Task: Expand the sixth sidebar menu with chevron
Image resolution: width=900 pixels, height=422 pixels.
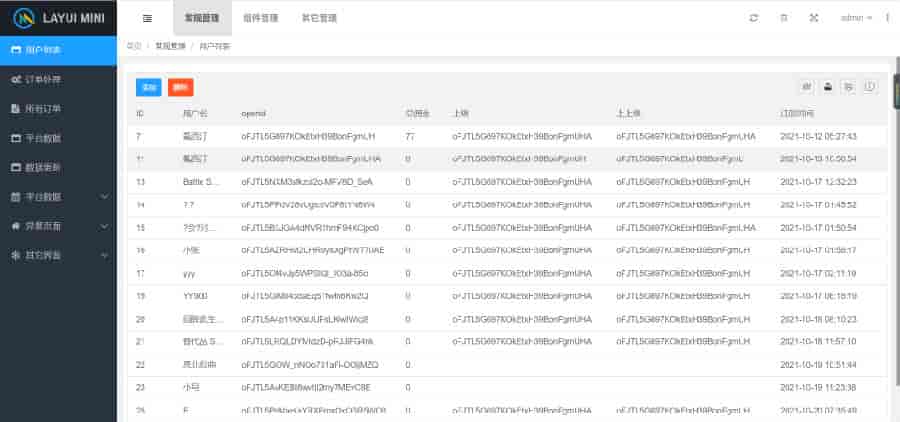Action: [x=58, y=197]
